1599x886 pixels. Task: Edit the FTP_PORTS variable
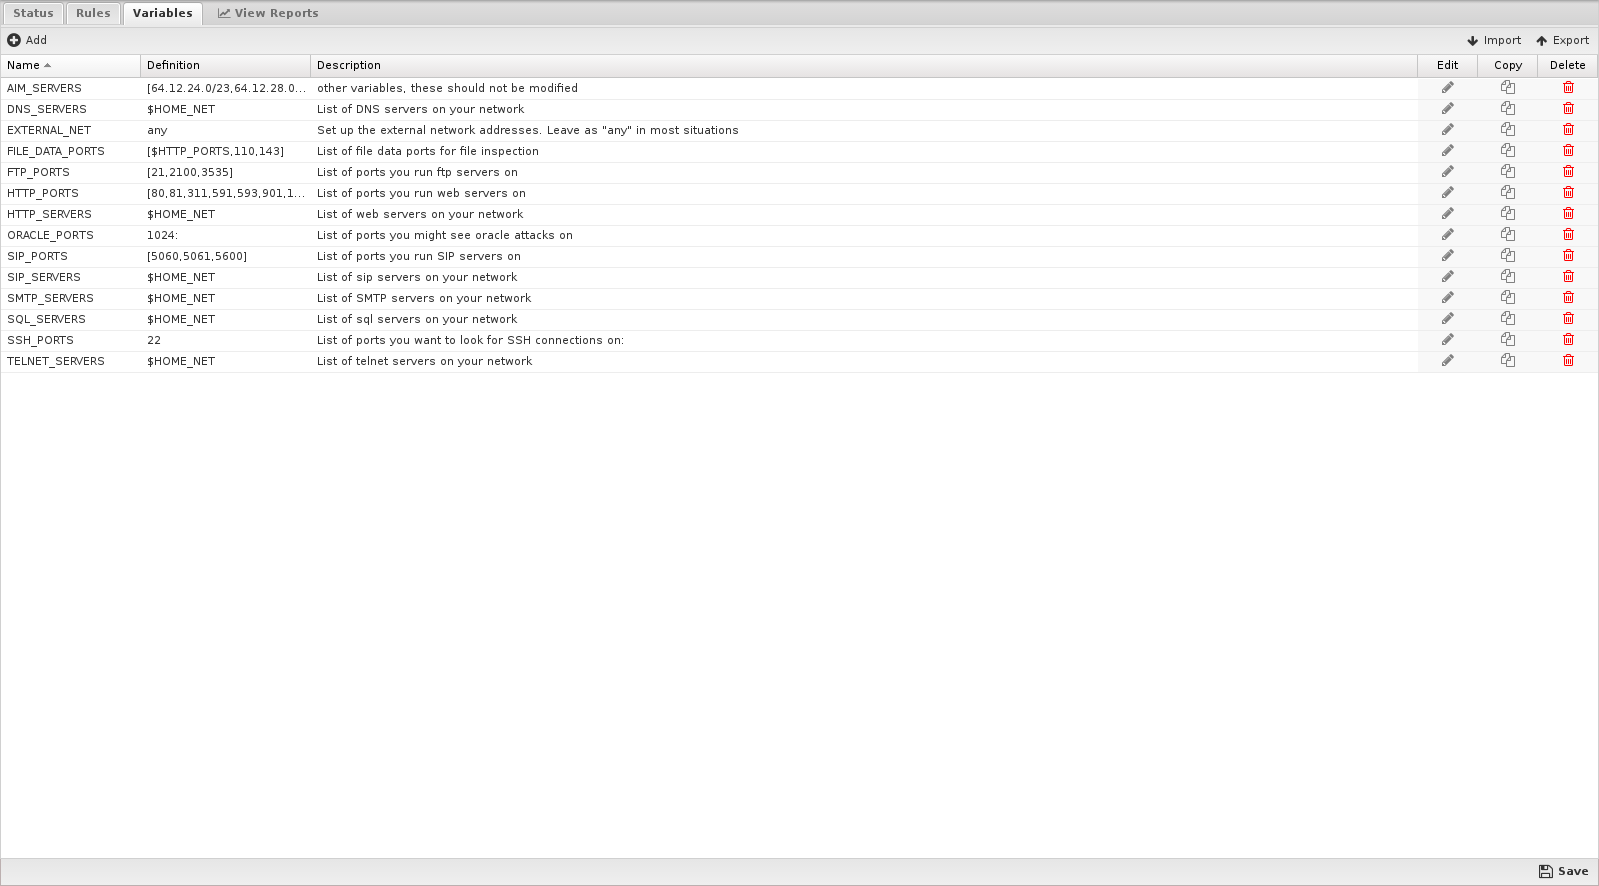1447,172
